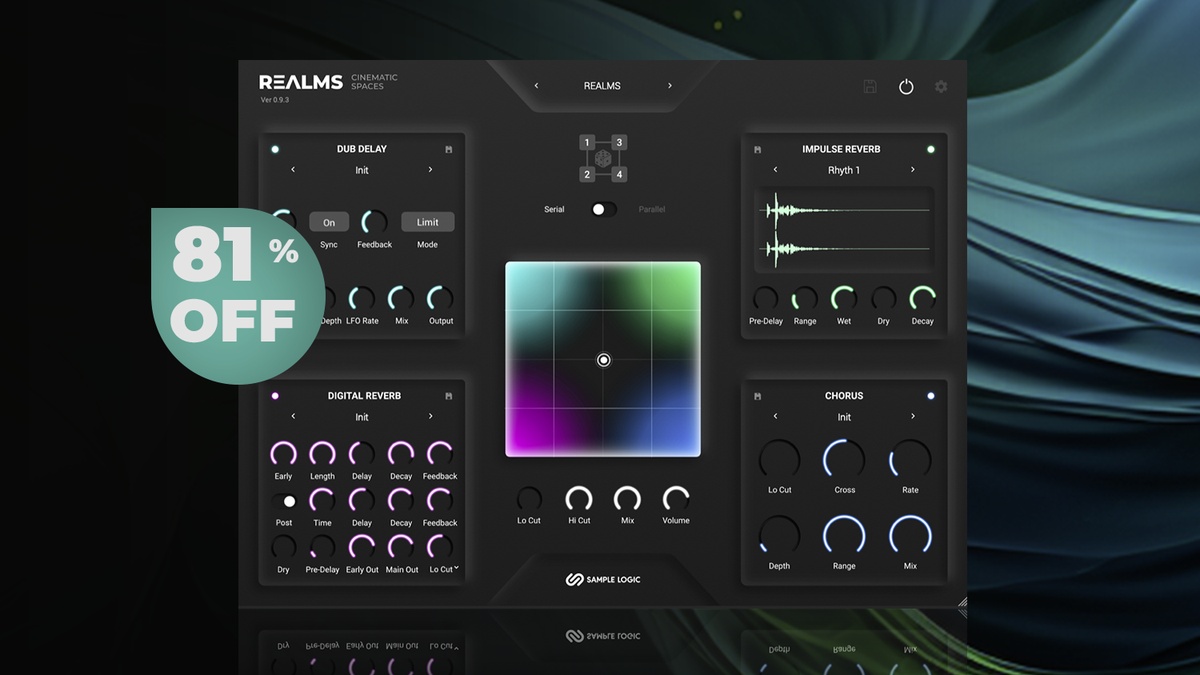Click the Dub Delay Mix knob
This screenshot has height=675, width=1200.
[x=401, y=298]
